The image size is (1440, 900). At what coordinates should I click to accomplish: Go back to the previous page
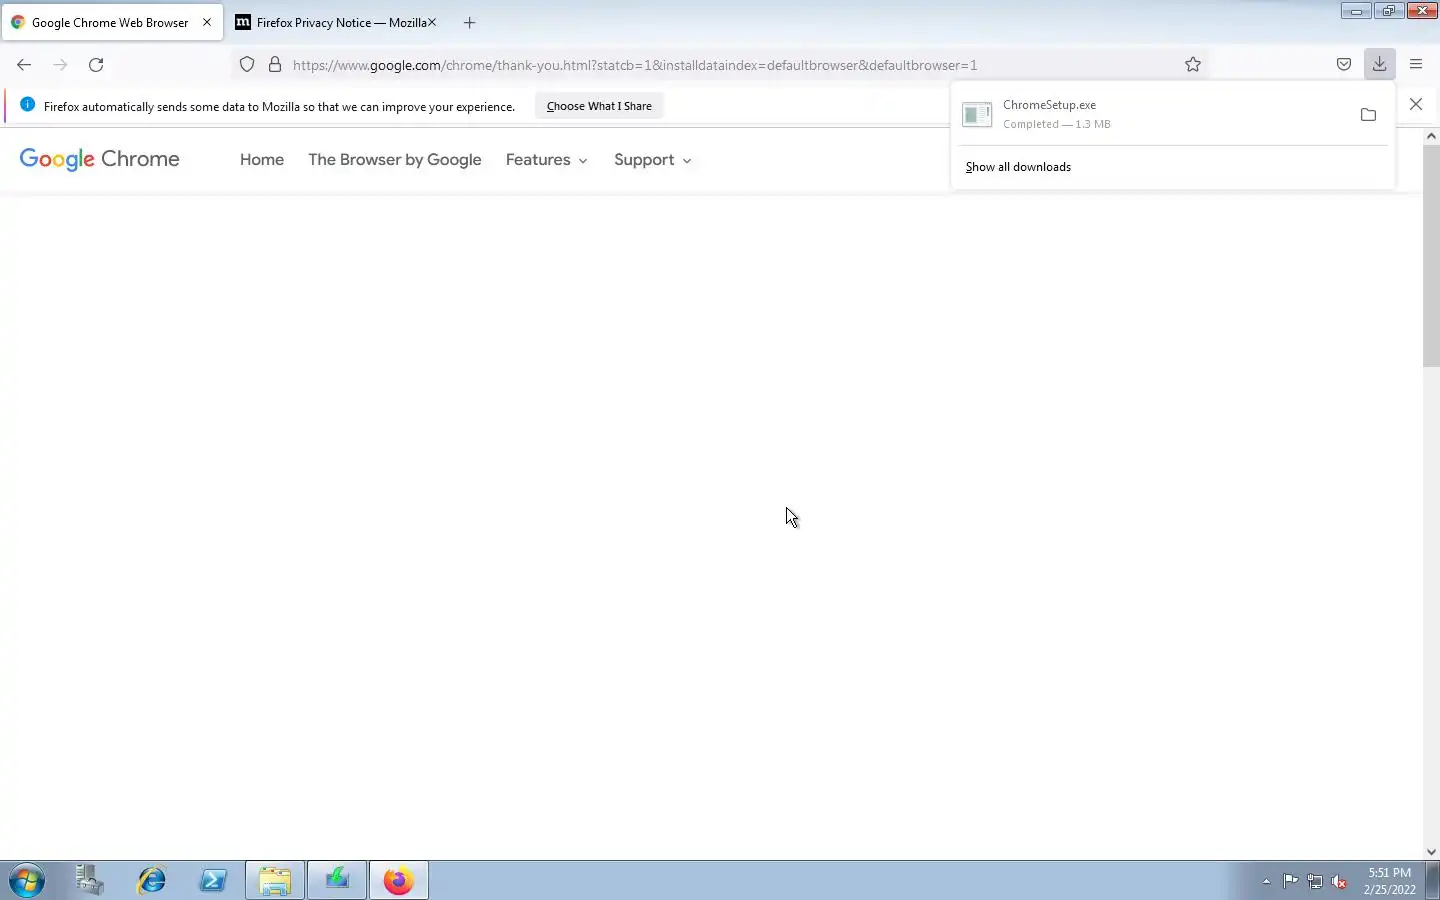pos(24,65)
